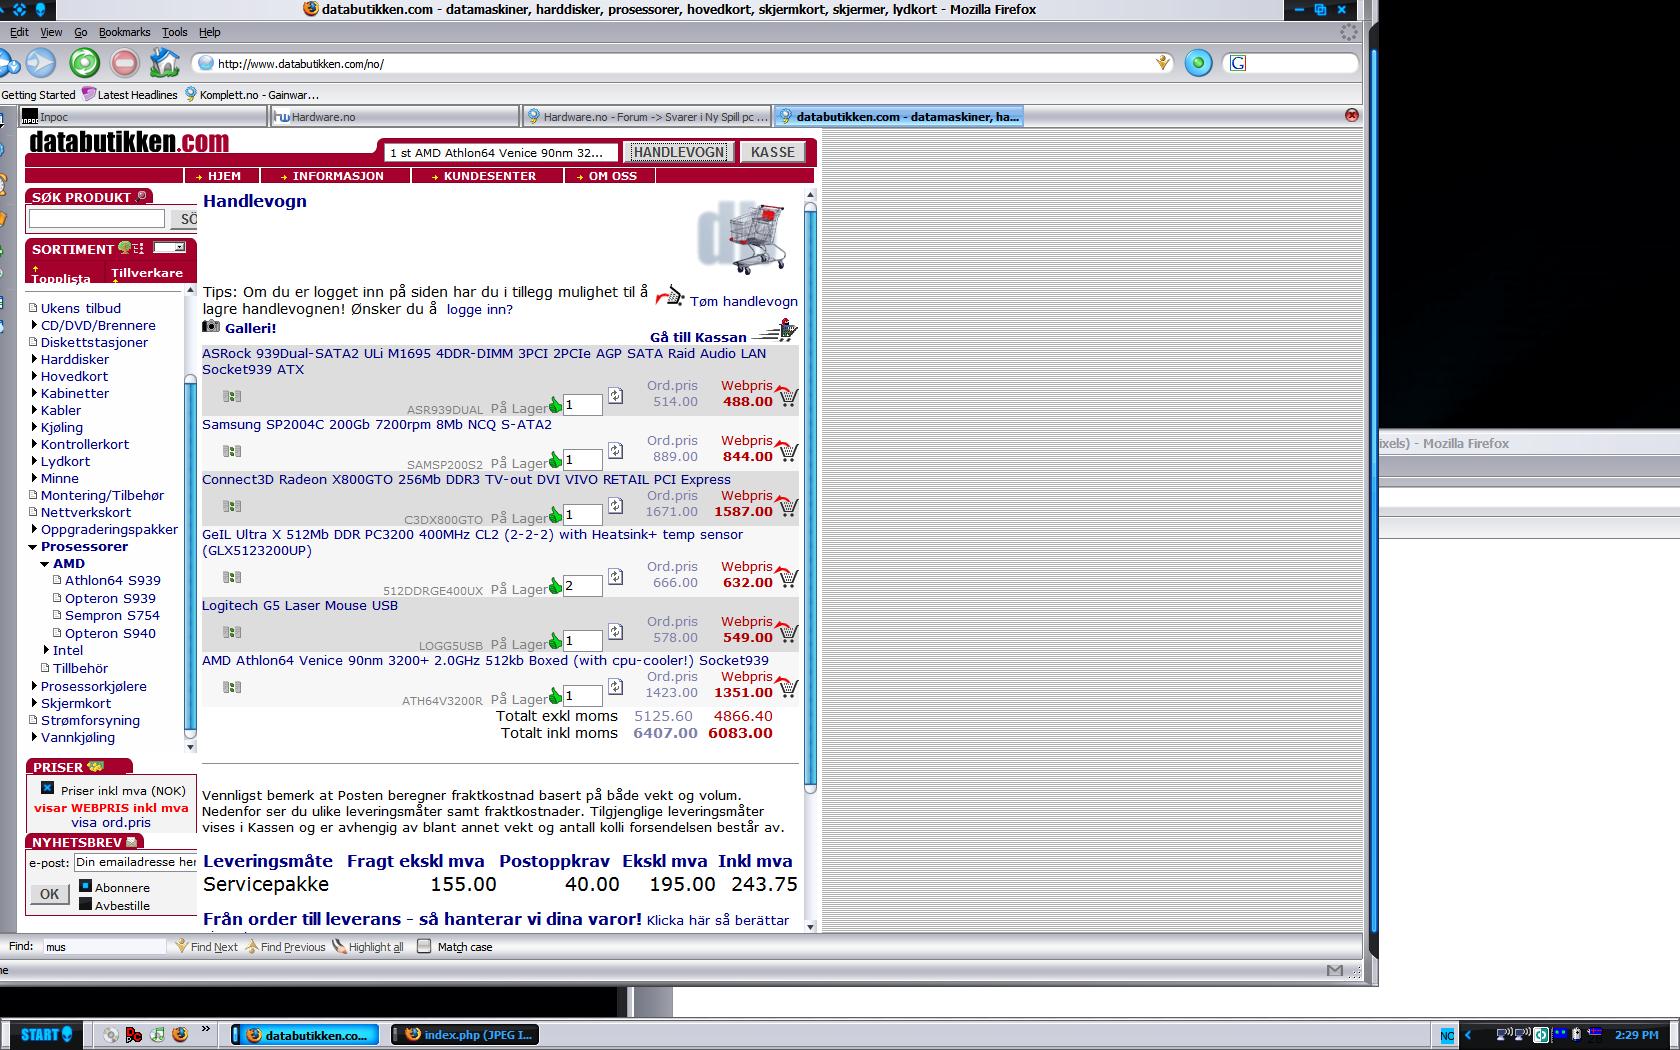Click newsletter OK button
This screenshot has width=1680, height=1050.
point(49,894)
